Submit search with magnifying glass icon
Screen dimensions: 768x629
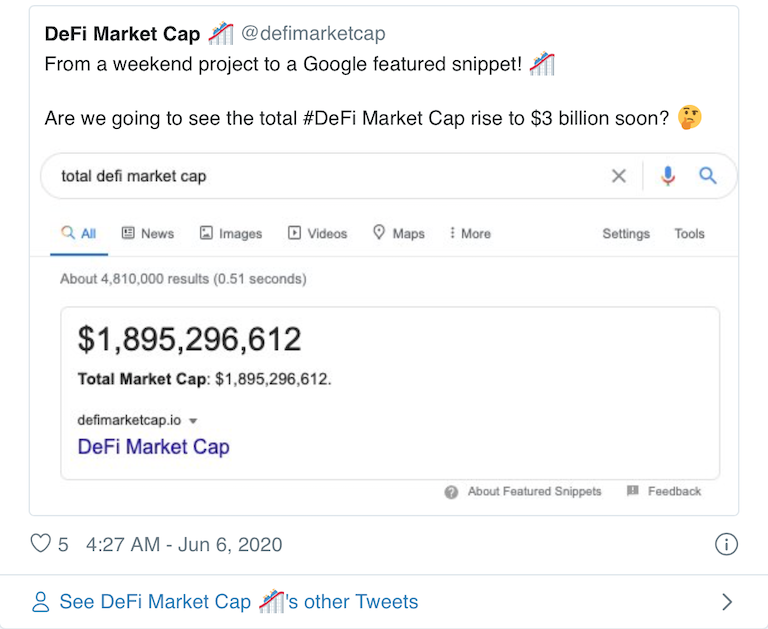[708, 175]
